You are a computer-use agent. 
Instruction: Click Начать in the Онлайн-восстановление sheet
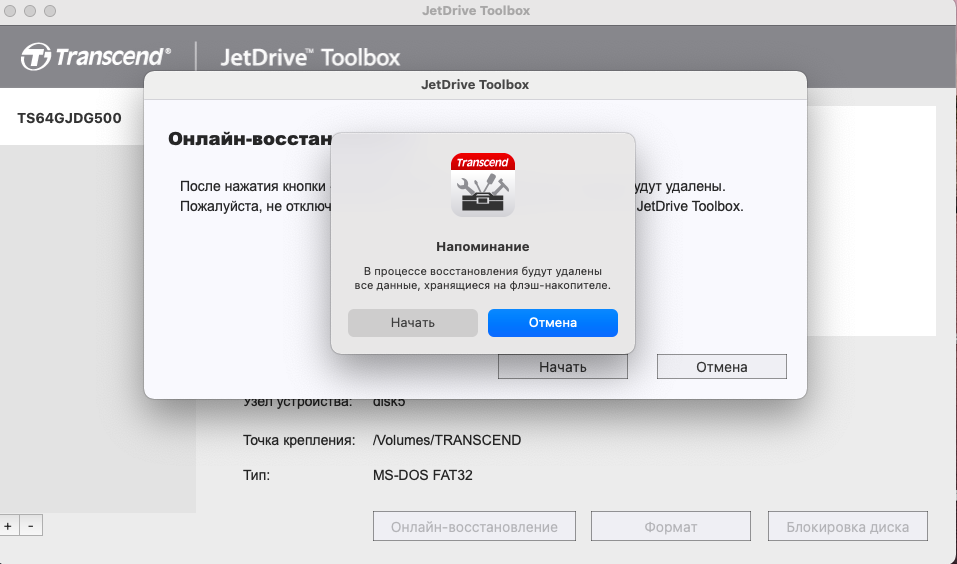pos(563,367)
